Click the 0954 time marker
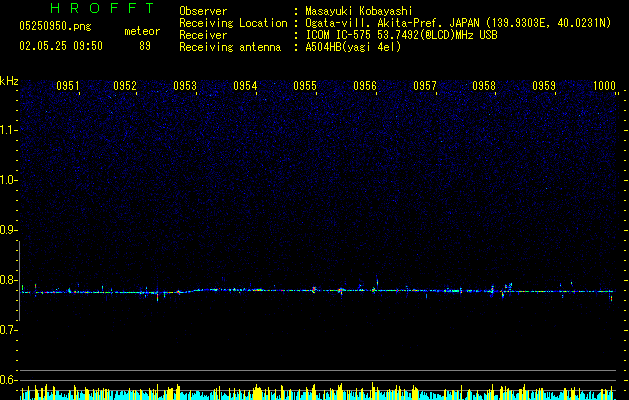629x400 pixels. 245,86
